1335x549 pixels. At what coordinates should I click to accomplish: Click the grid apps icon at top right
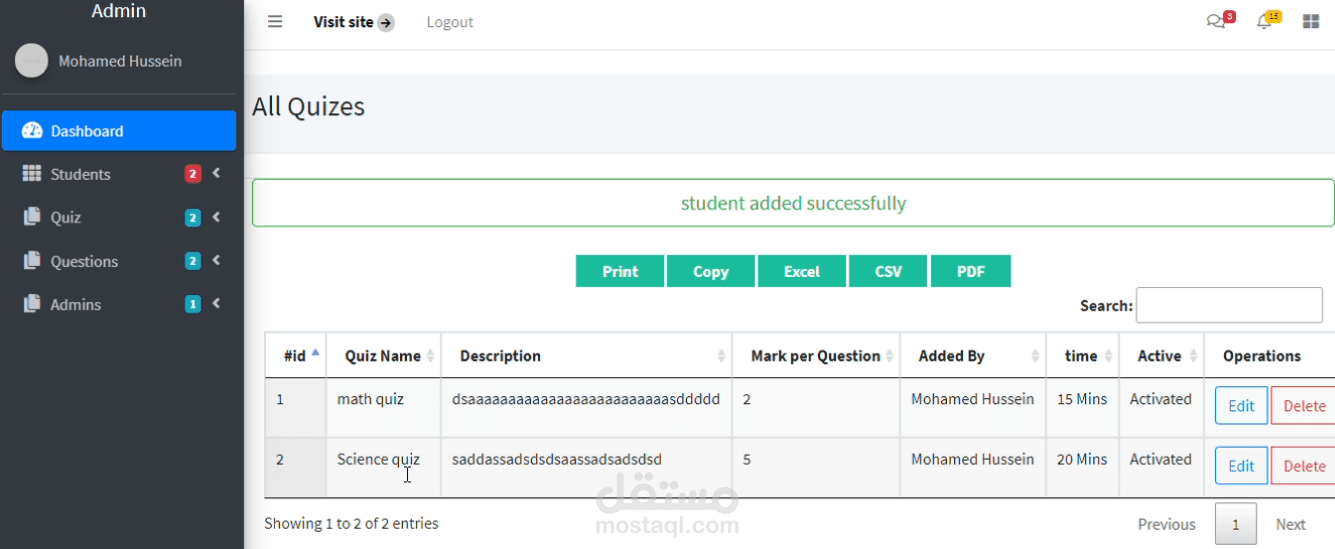point(1311,22)
